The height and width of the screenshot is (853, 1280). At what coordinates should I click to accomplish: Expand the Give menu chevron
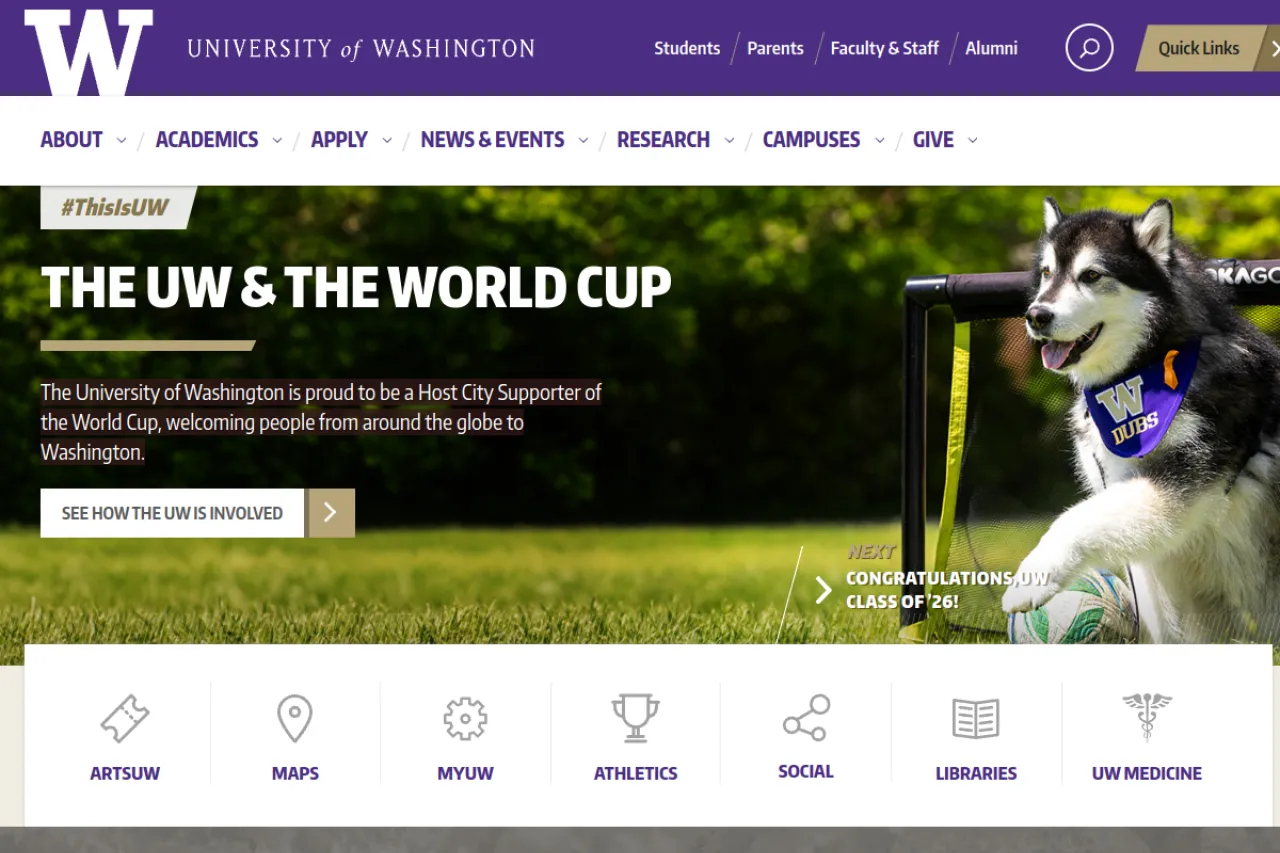(972, 140)
